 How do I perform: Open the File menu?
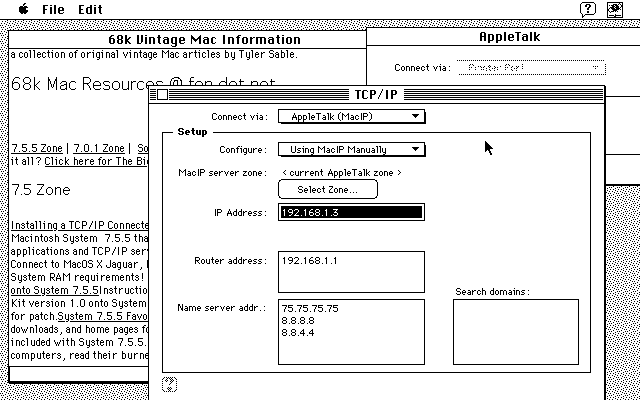pyautogui.click(x=53, y=9)
